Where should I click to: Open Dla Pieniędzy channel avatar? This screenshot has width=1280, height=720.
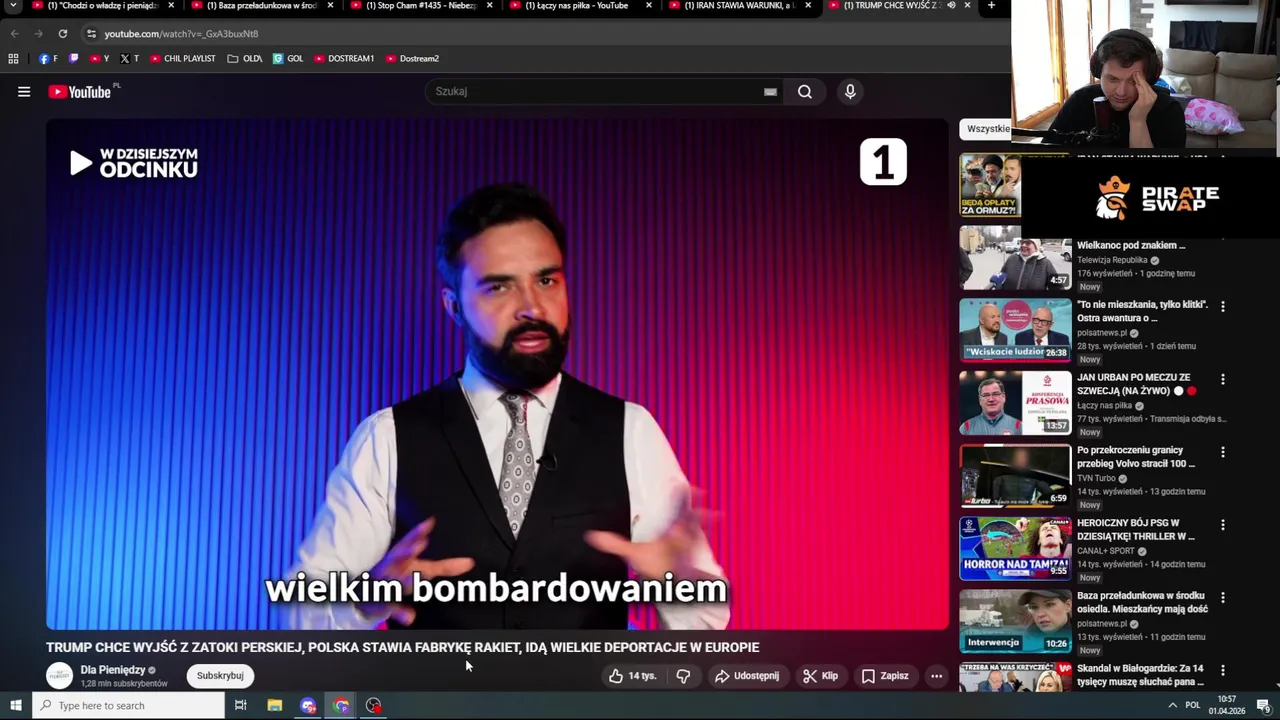[60, 676]
